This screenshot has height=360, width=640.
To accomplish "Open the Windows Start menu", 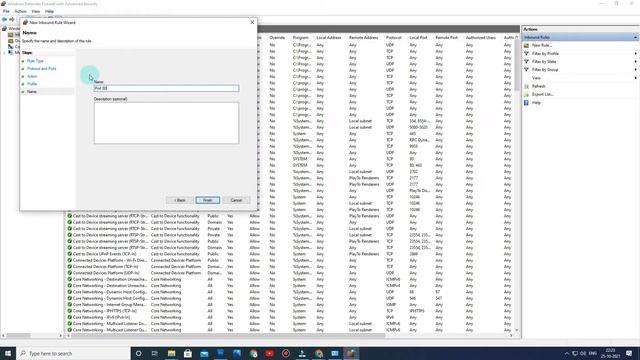I will (x=8, y=353).
